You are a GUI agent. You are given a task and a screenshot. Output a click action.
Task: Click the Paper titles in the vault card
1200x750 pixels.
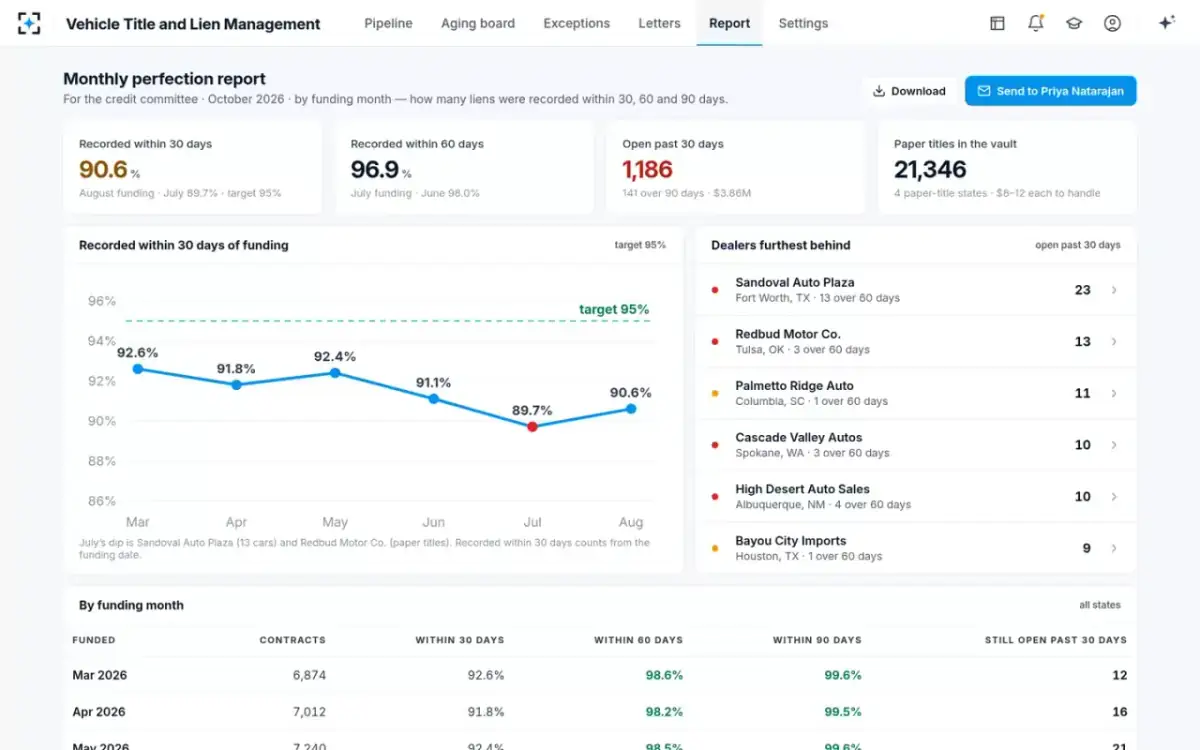pos(1007,168)
